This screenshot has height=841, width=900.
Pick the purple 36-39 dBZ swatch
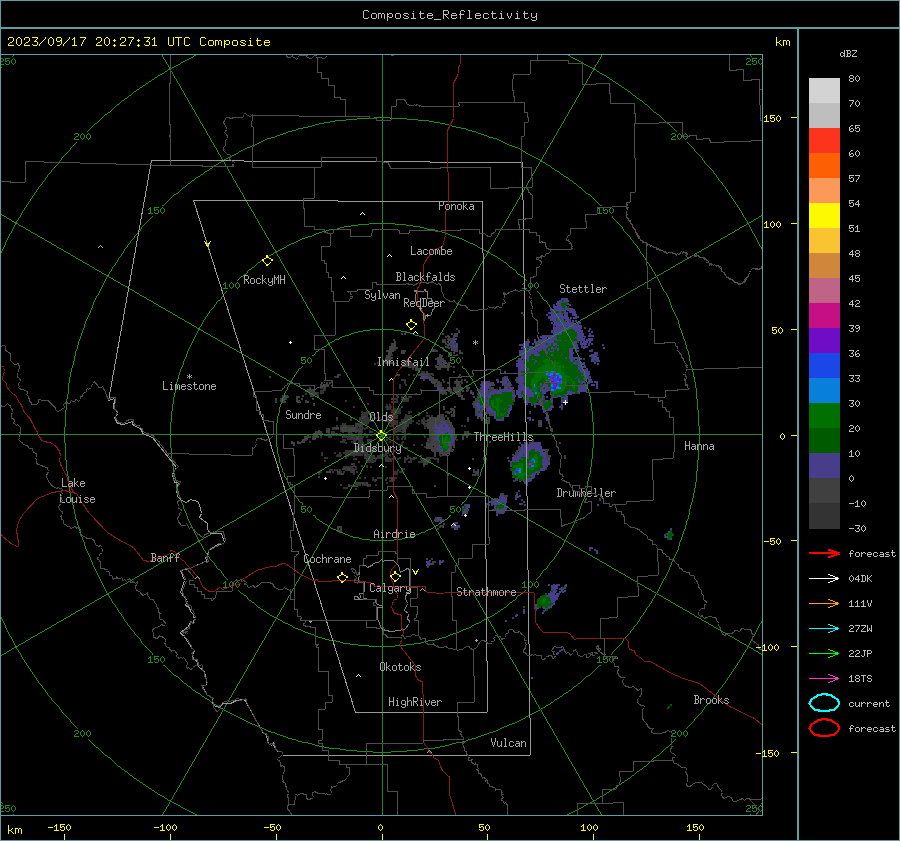point(824,341)
